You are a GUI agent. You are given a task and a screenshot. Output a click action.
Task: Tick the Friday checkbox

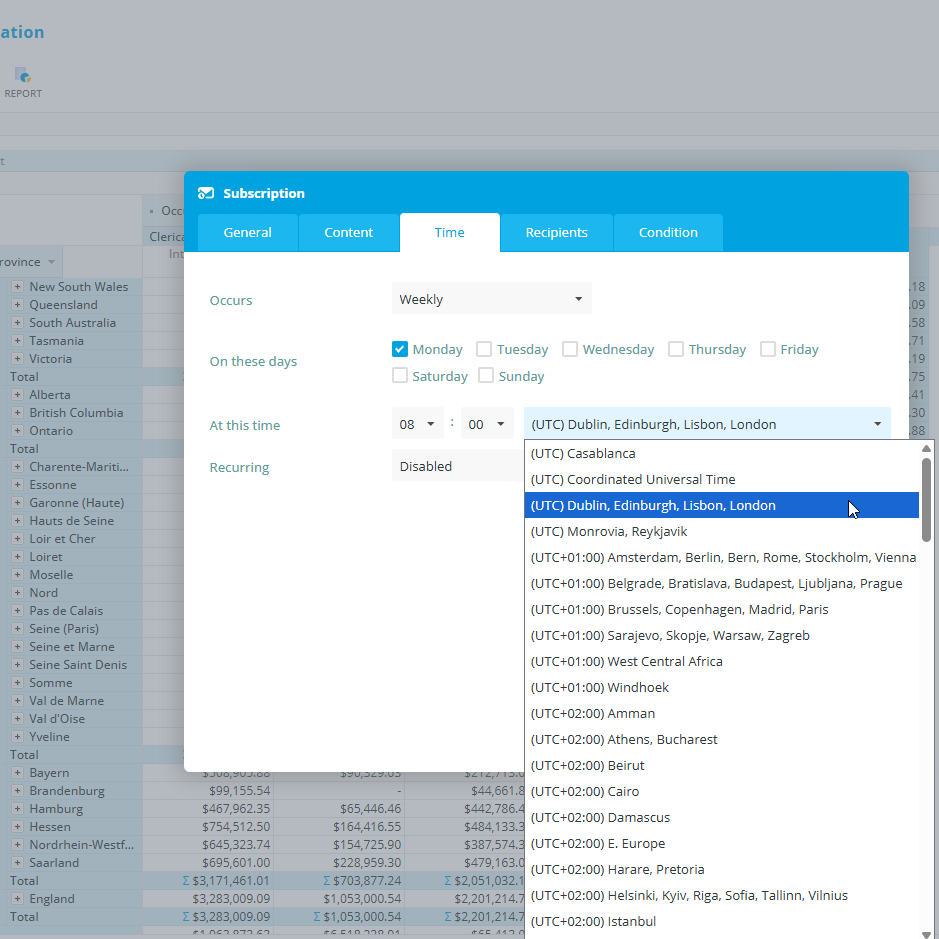tap(768, 349)
